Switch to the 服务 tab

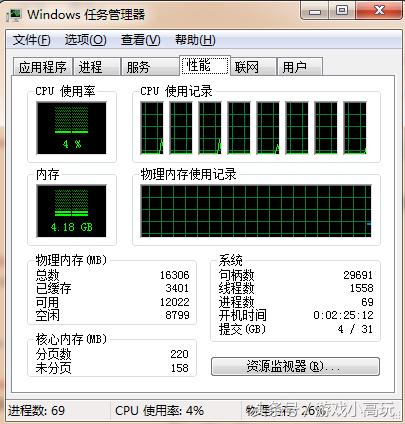coord(150,67)
